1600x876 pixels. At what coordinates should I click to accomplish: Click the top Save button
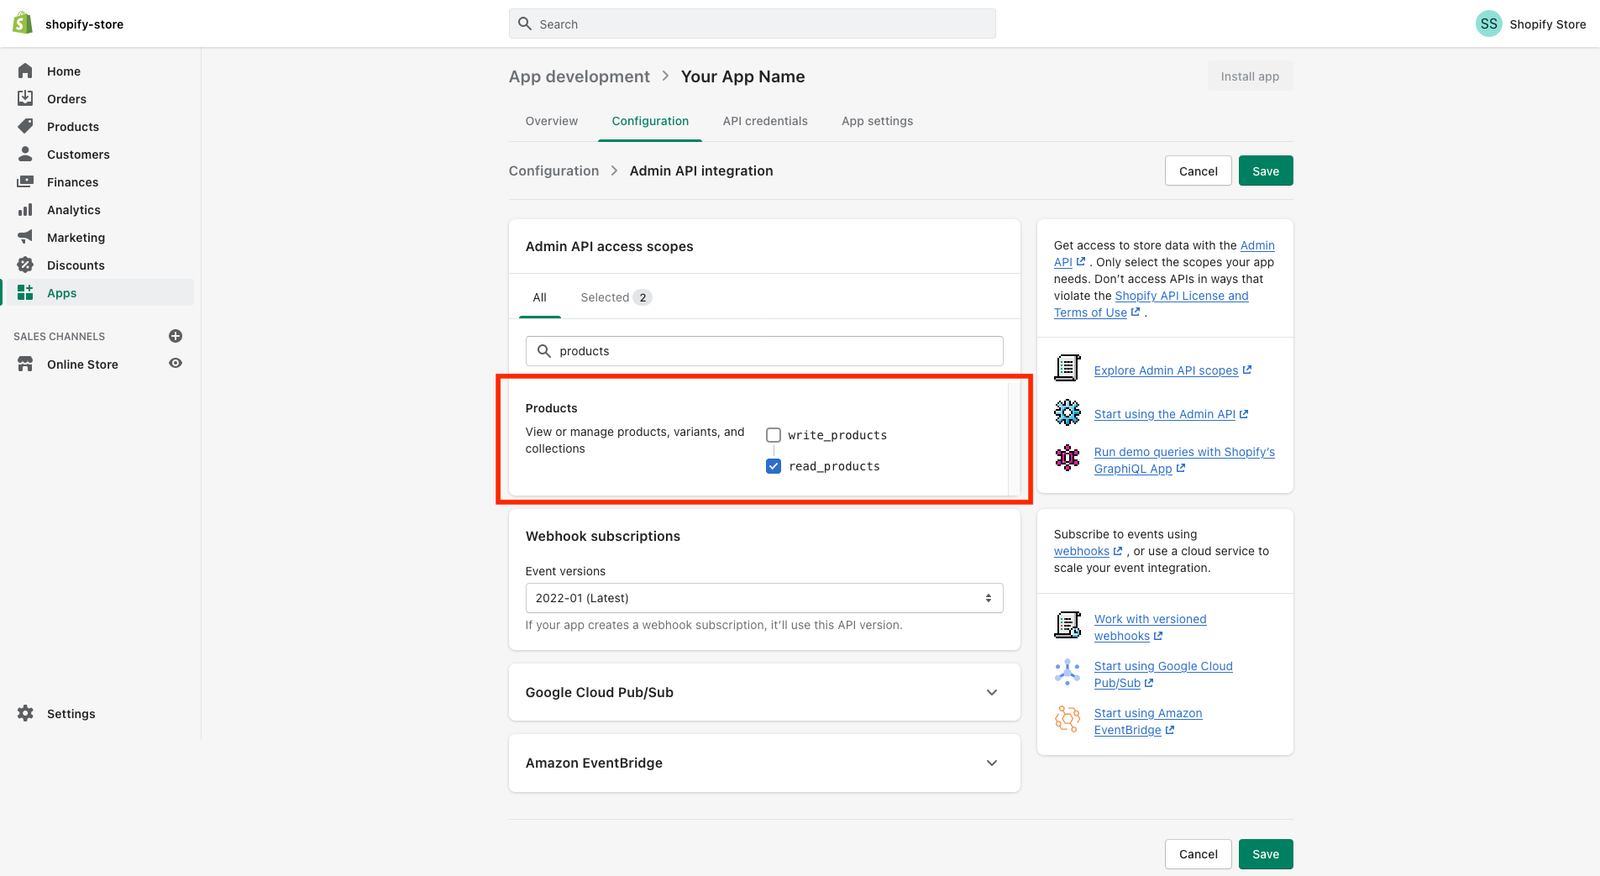[1265, 171]
